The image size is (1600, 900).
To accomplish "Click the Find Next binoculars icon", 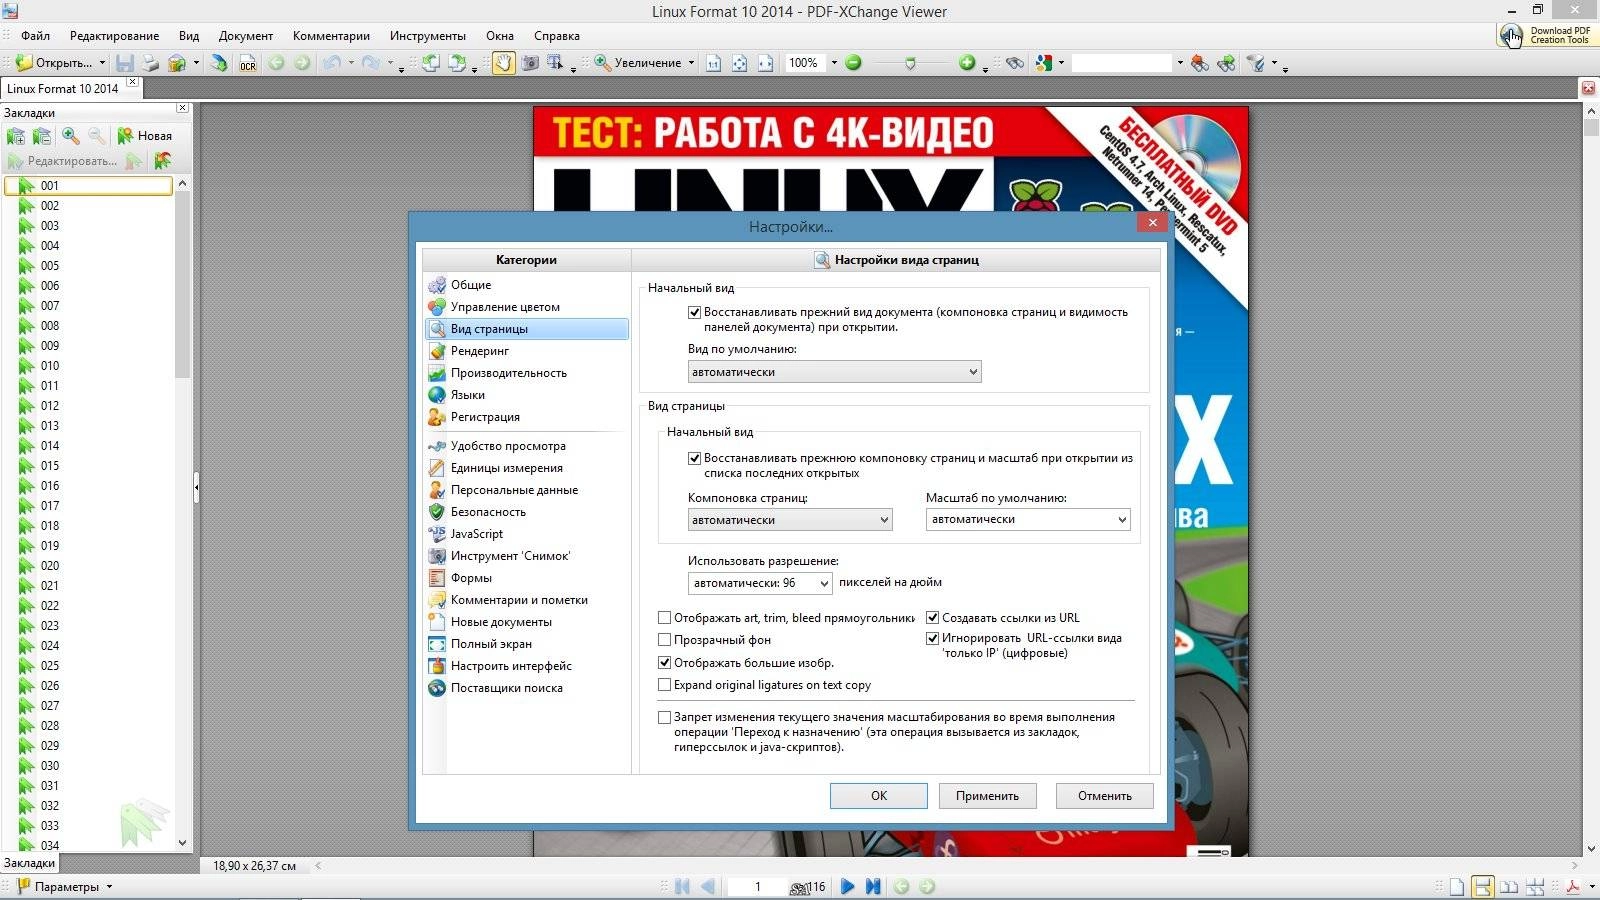I will coord(1226,63).
